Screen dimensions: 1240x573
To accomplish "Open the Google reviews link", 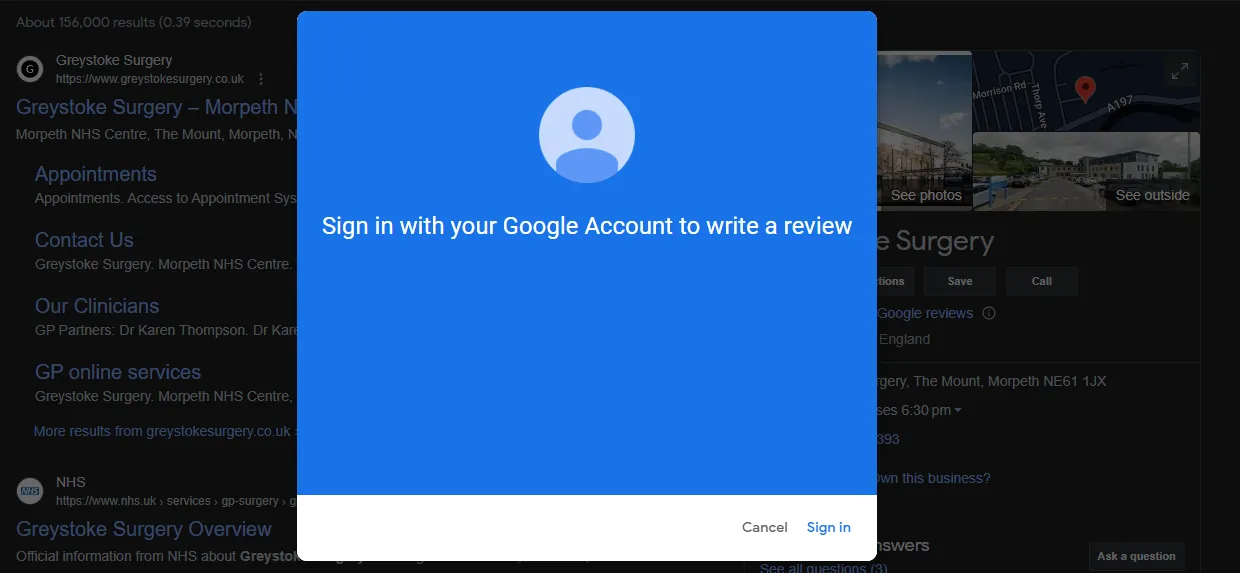I will pos(925,313).
